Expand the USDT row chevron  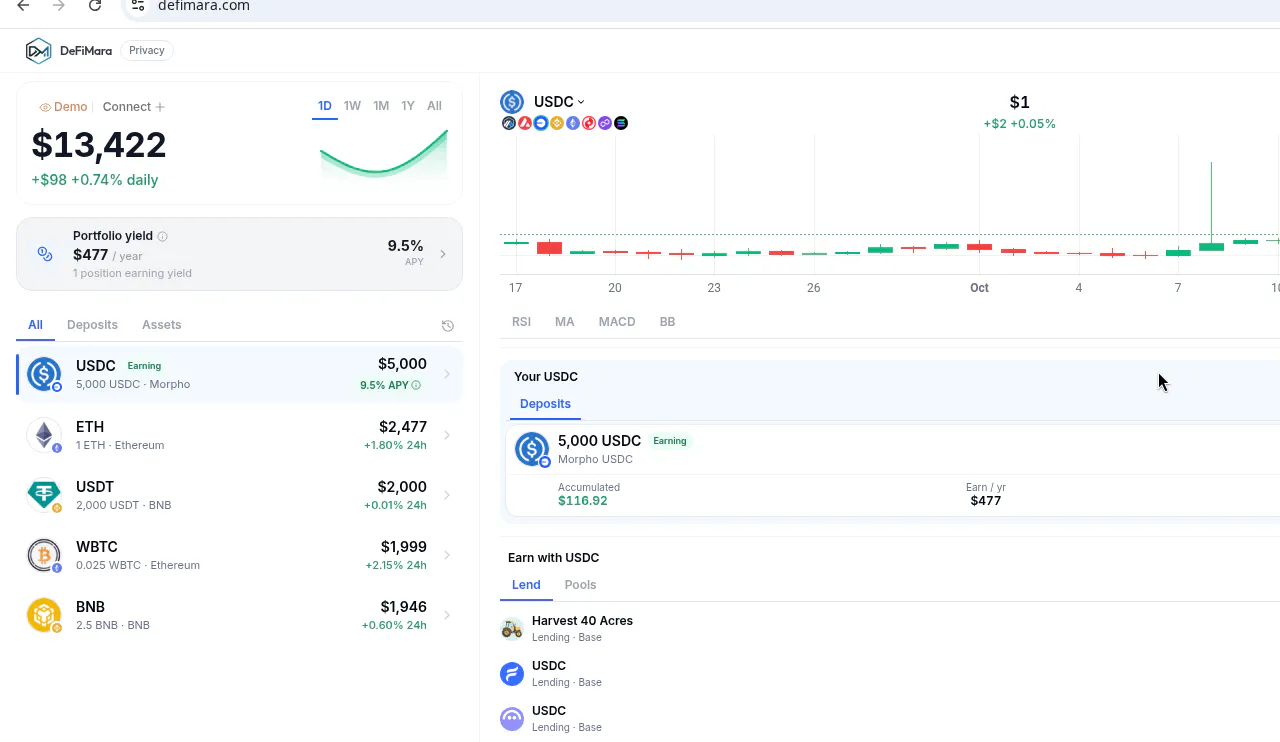pos(447,495)
